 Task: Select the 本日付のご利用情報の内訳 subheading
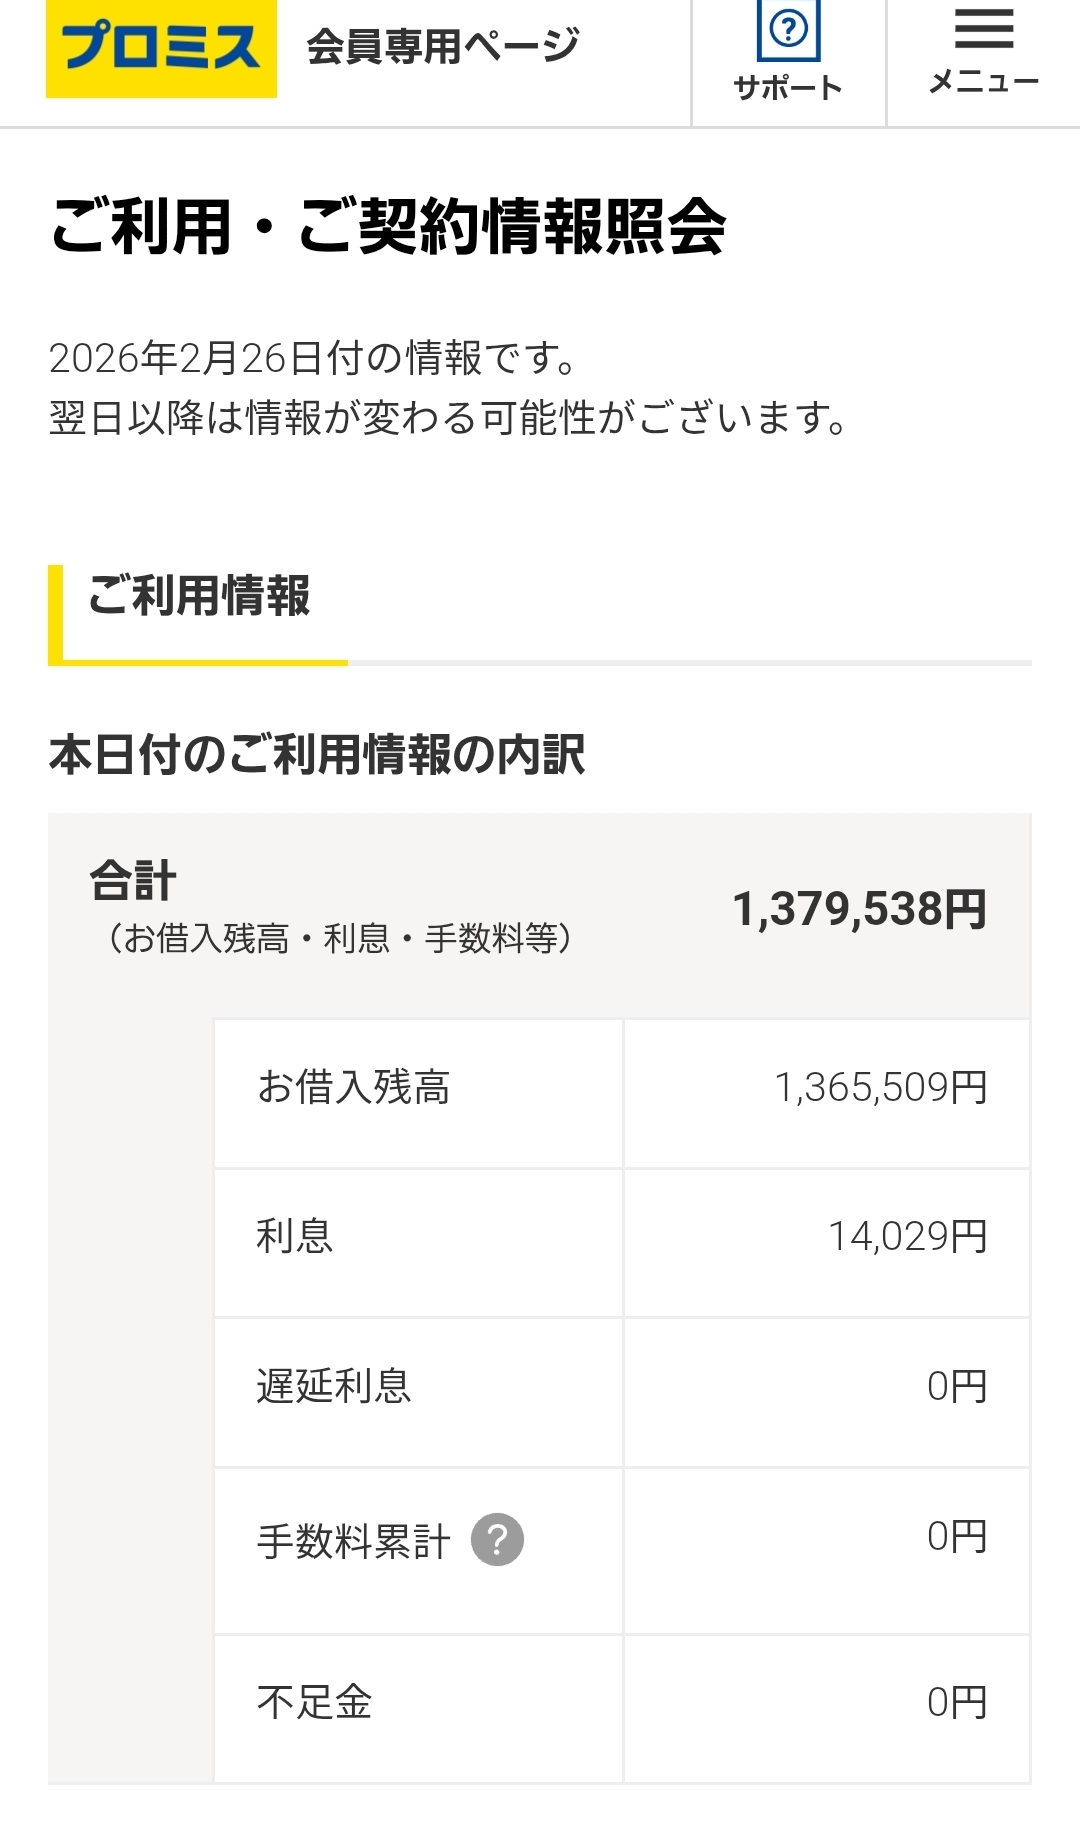317,755
